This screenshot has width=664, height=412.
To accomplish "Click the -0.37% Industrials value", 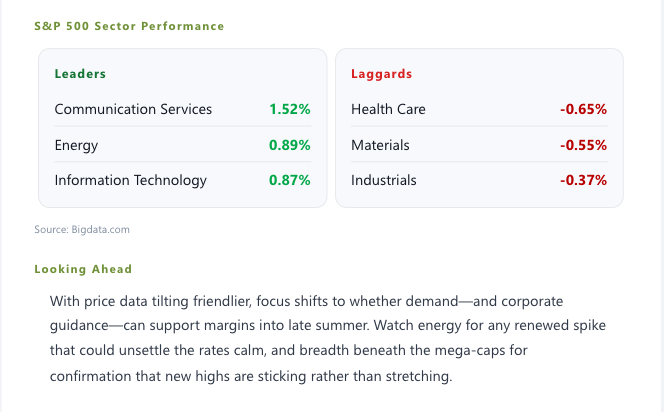I will pyautogui.click(x=584, y=180).
